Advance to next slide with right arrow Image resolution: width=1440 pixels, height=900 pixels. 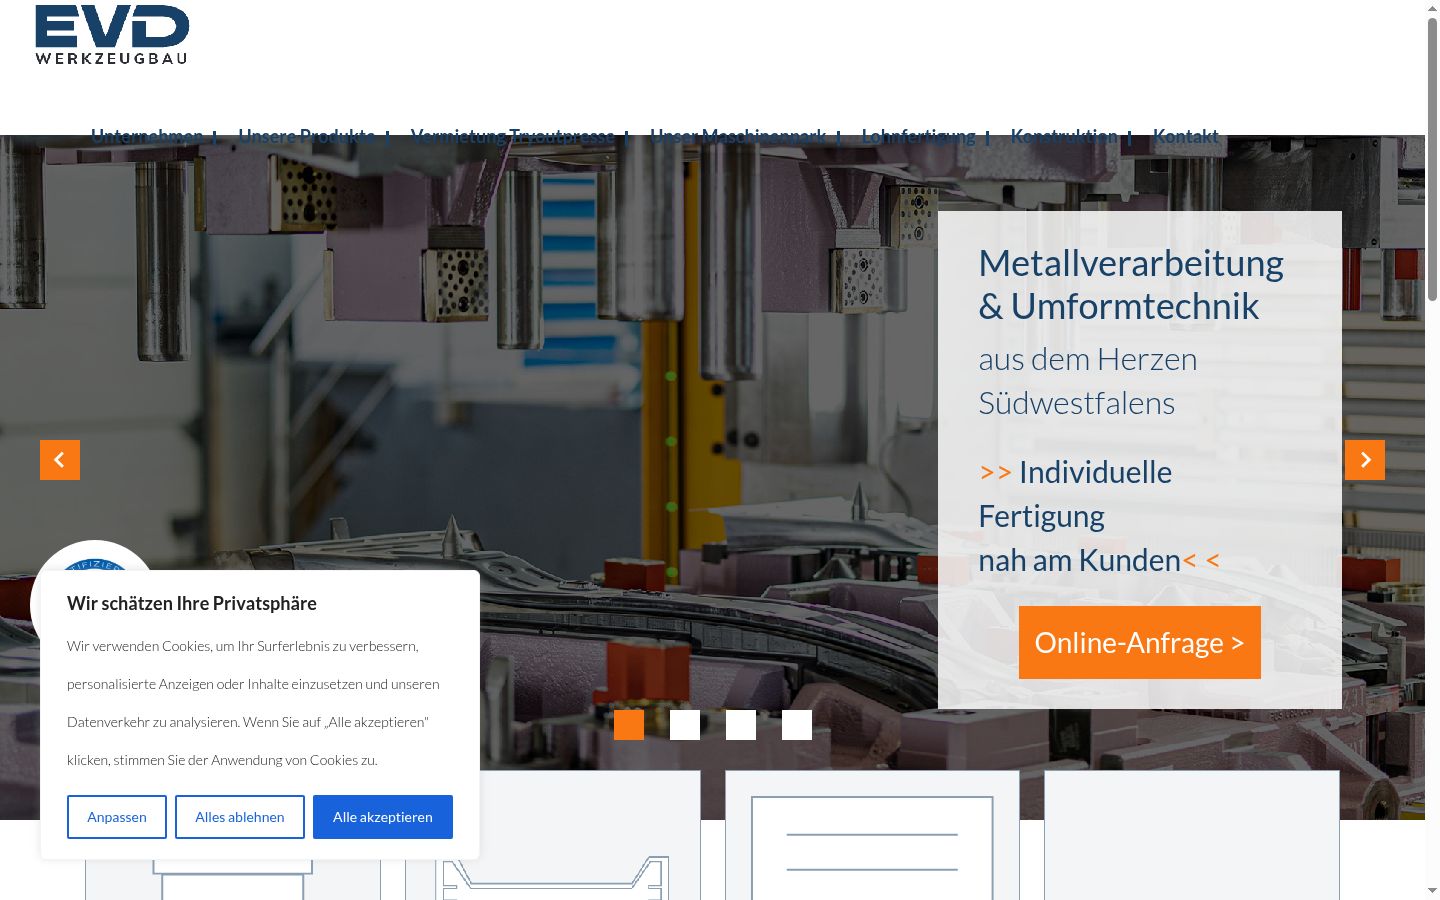[1365, 460]
